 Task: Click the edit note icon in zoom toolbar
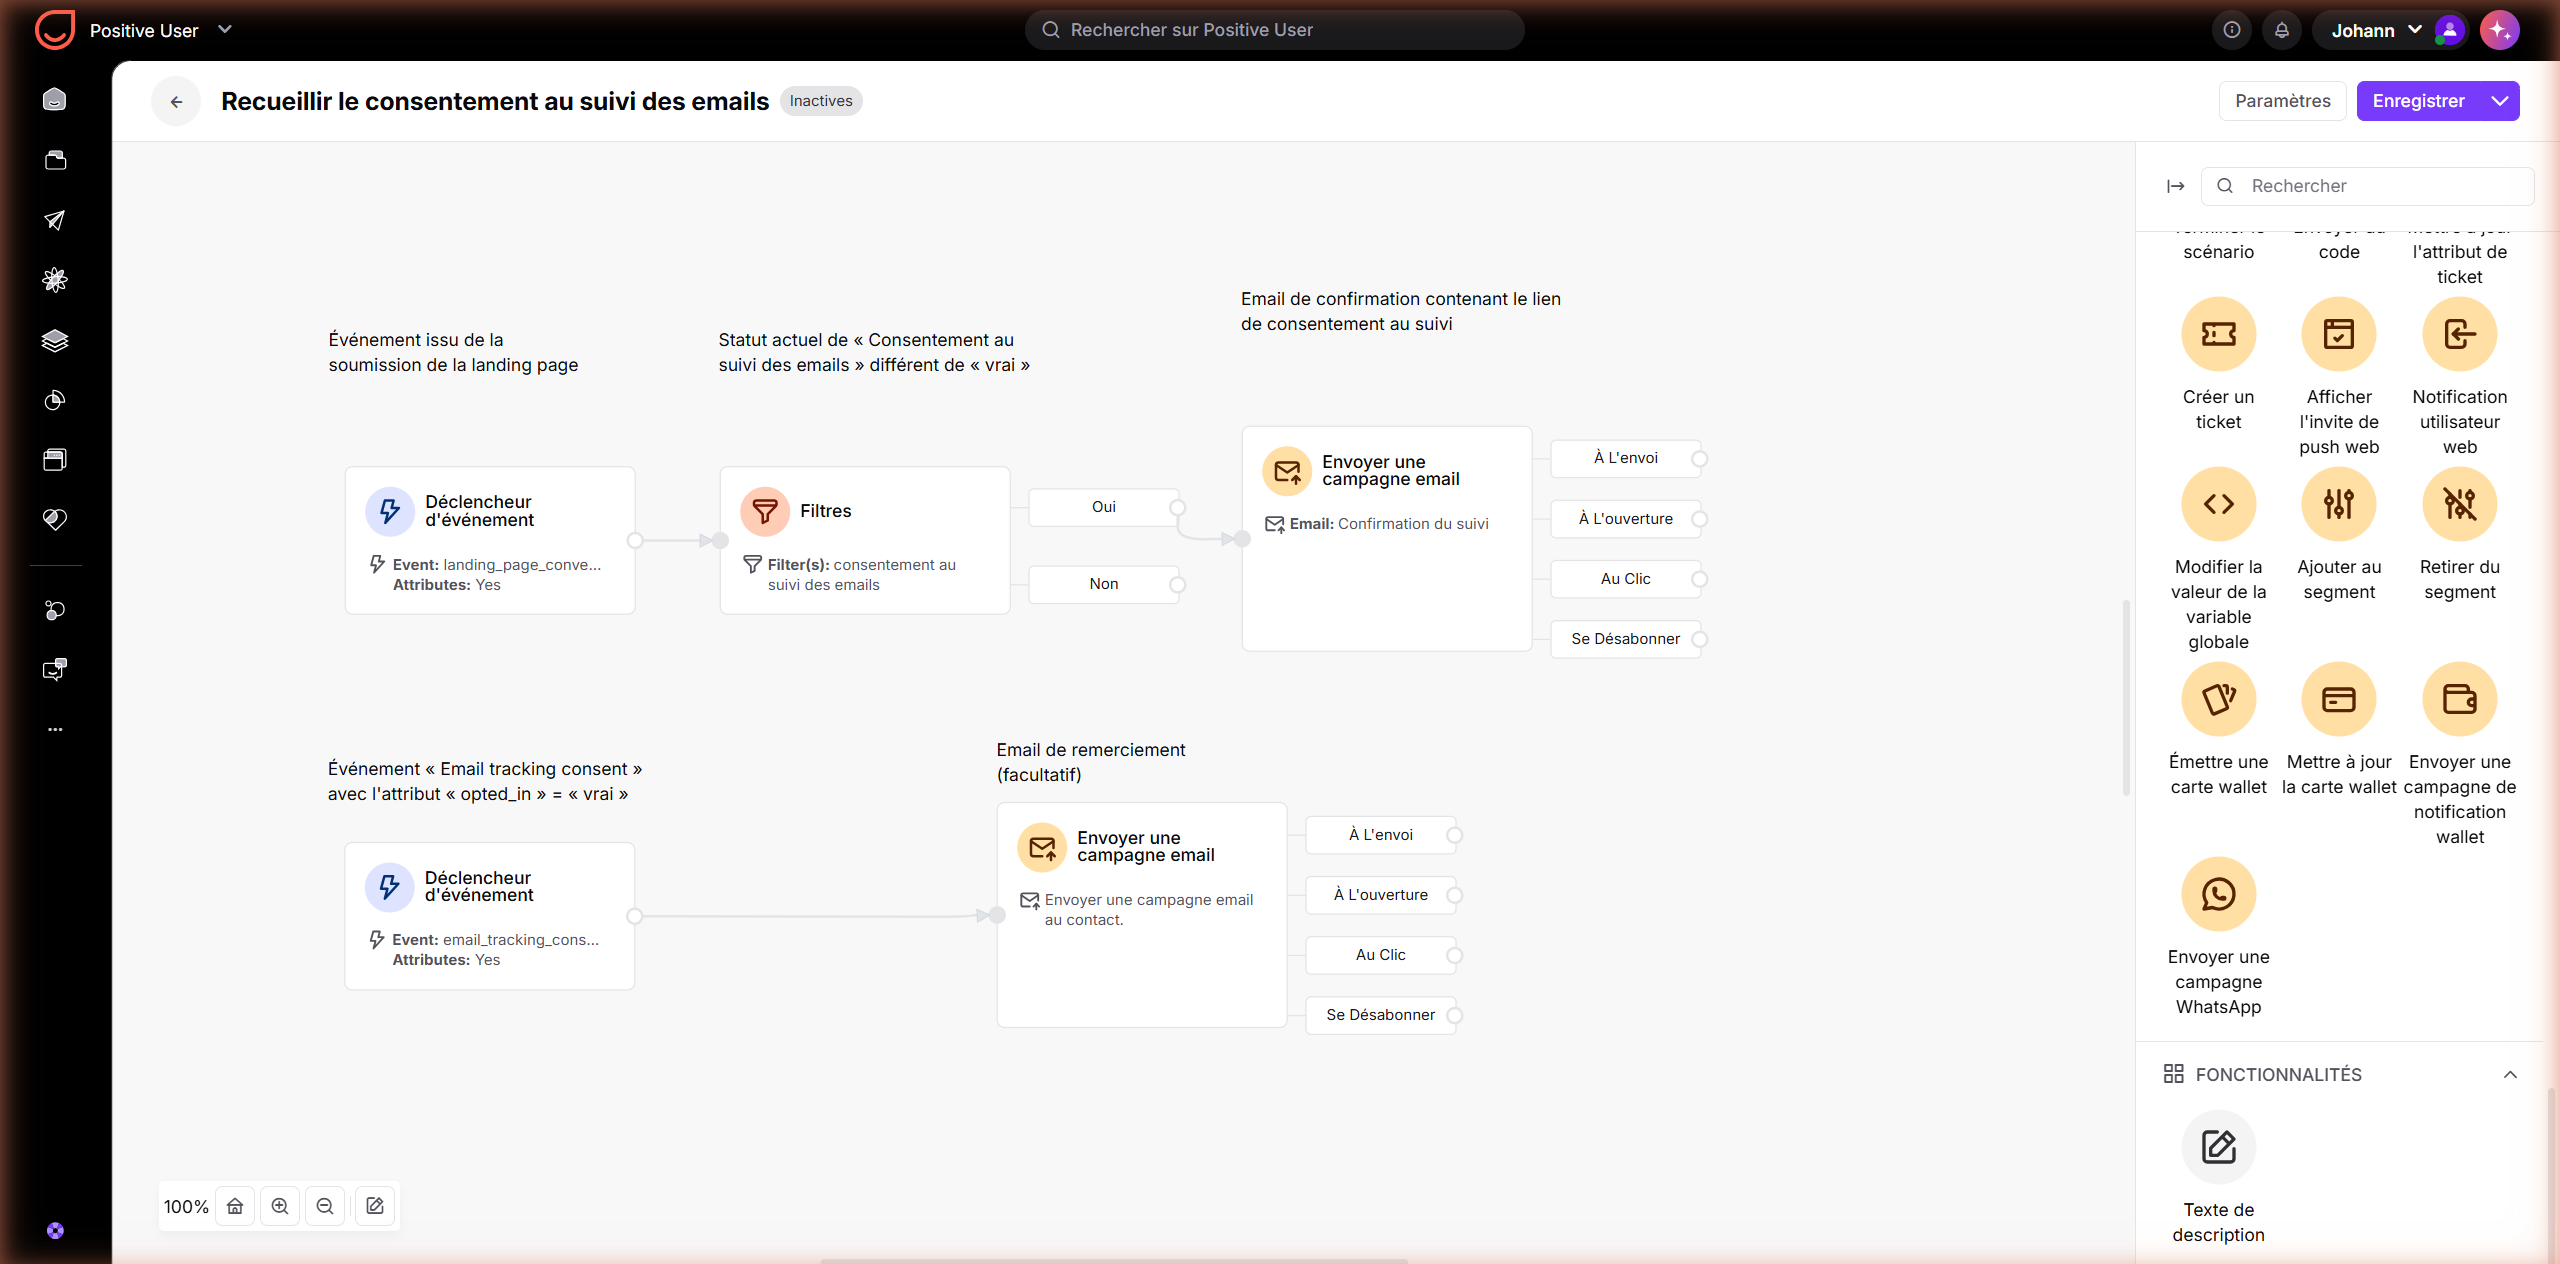pyautogui.click(x=375, y=1206)
